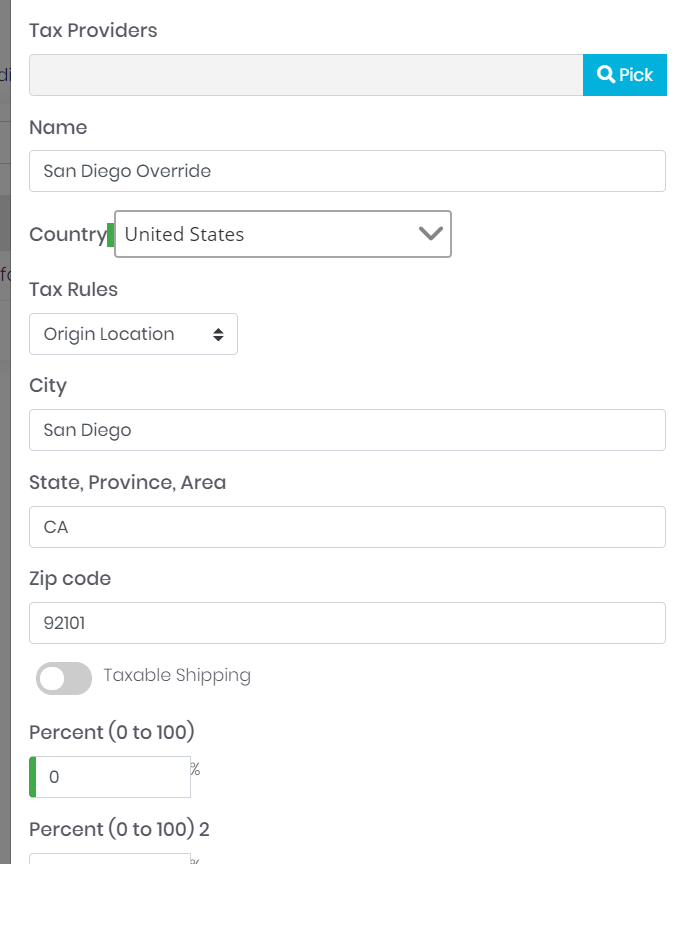
Task: Click the chevron arrow in Country selector
Action: (430, 234)
